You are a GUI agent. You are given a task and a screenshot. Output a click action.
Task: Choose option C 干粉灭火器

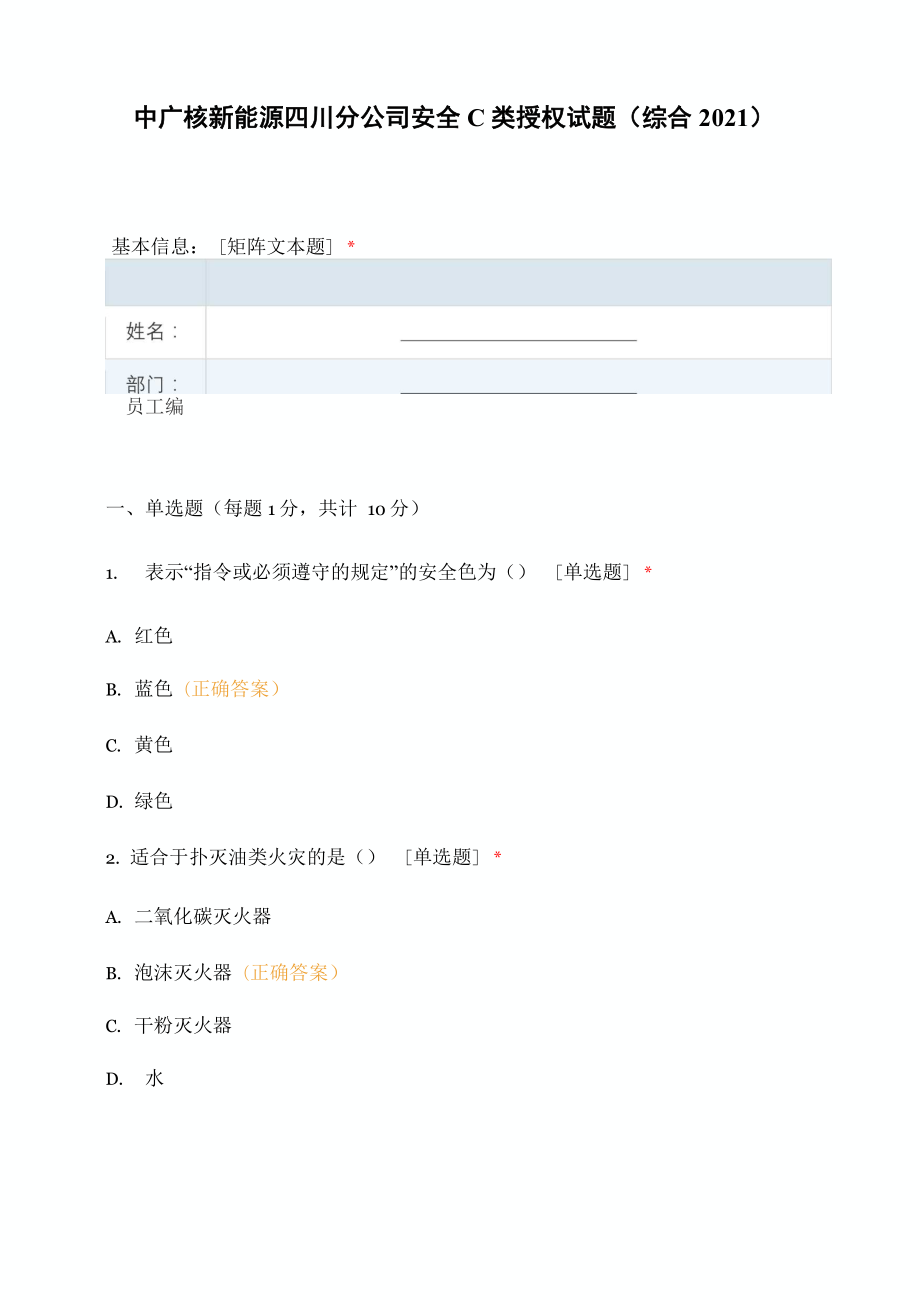(183, 1026)
